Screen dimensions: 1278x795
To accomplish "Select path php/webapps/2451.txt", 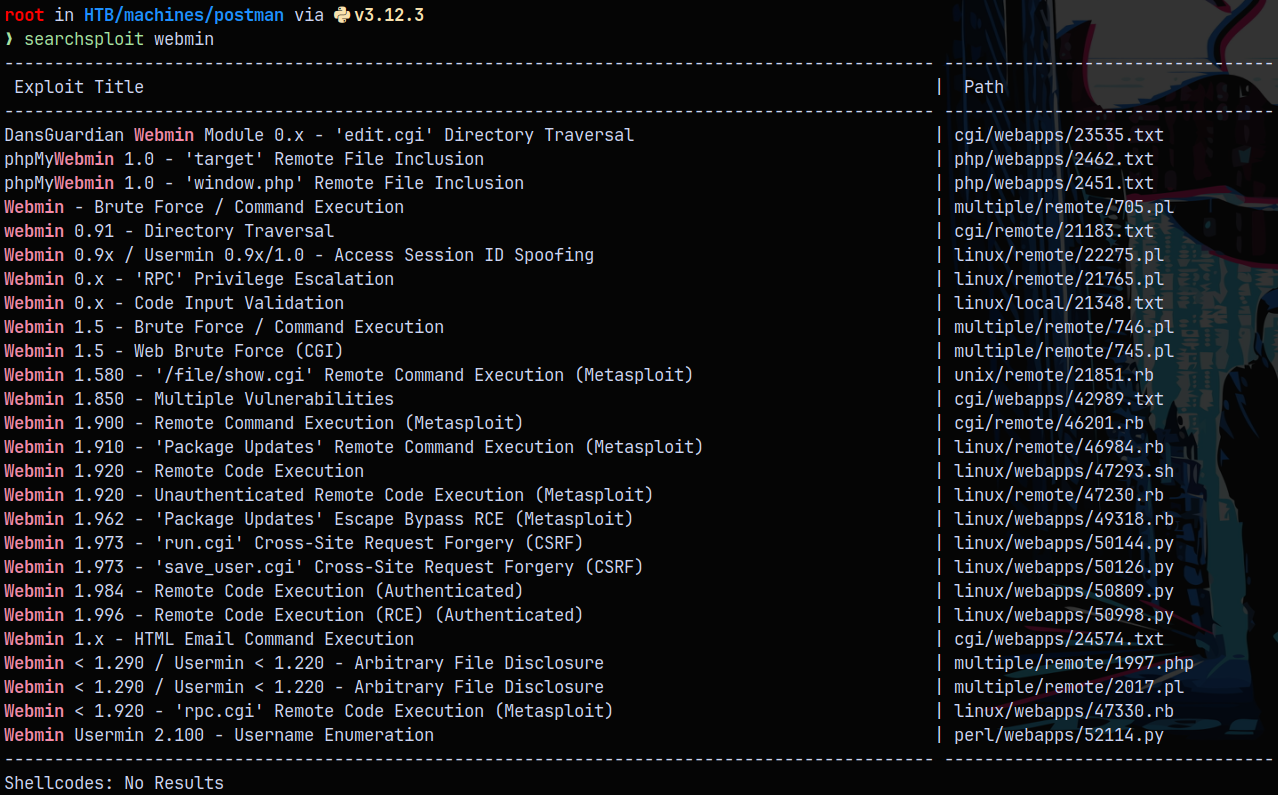I will tap(1054, 183).
